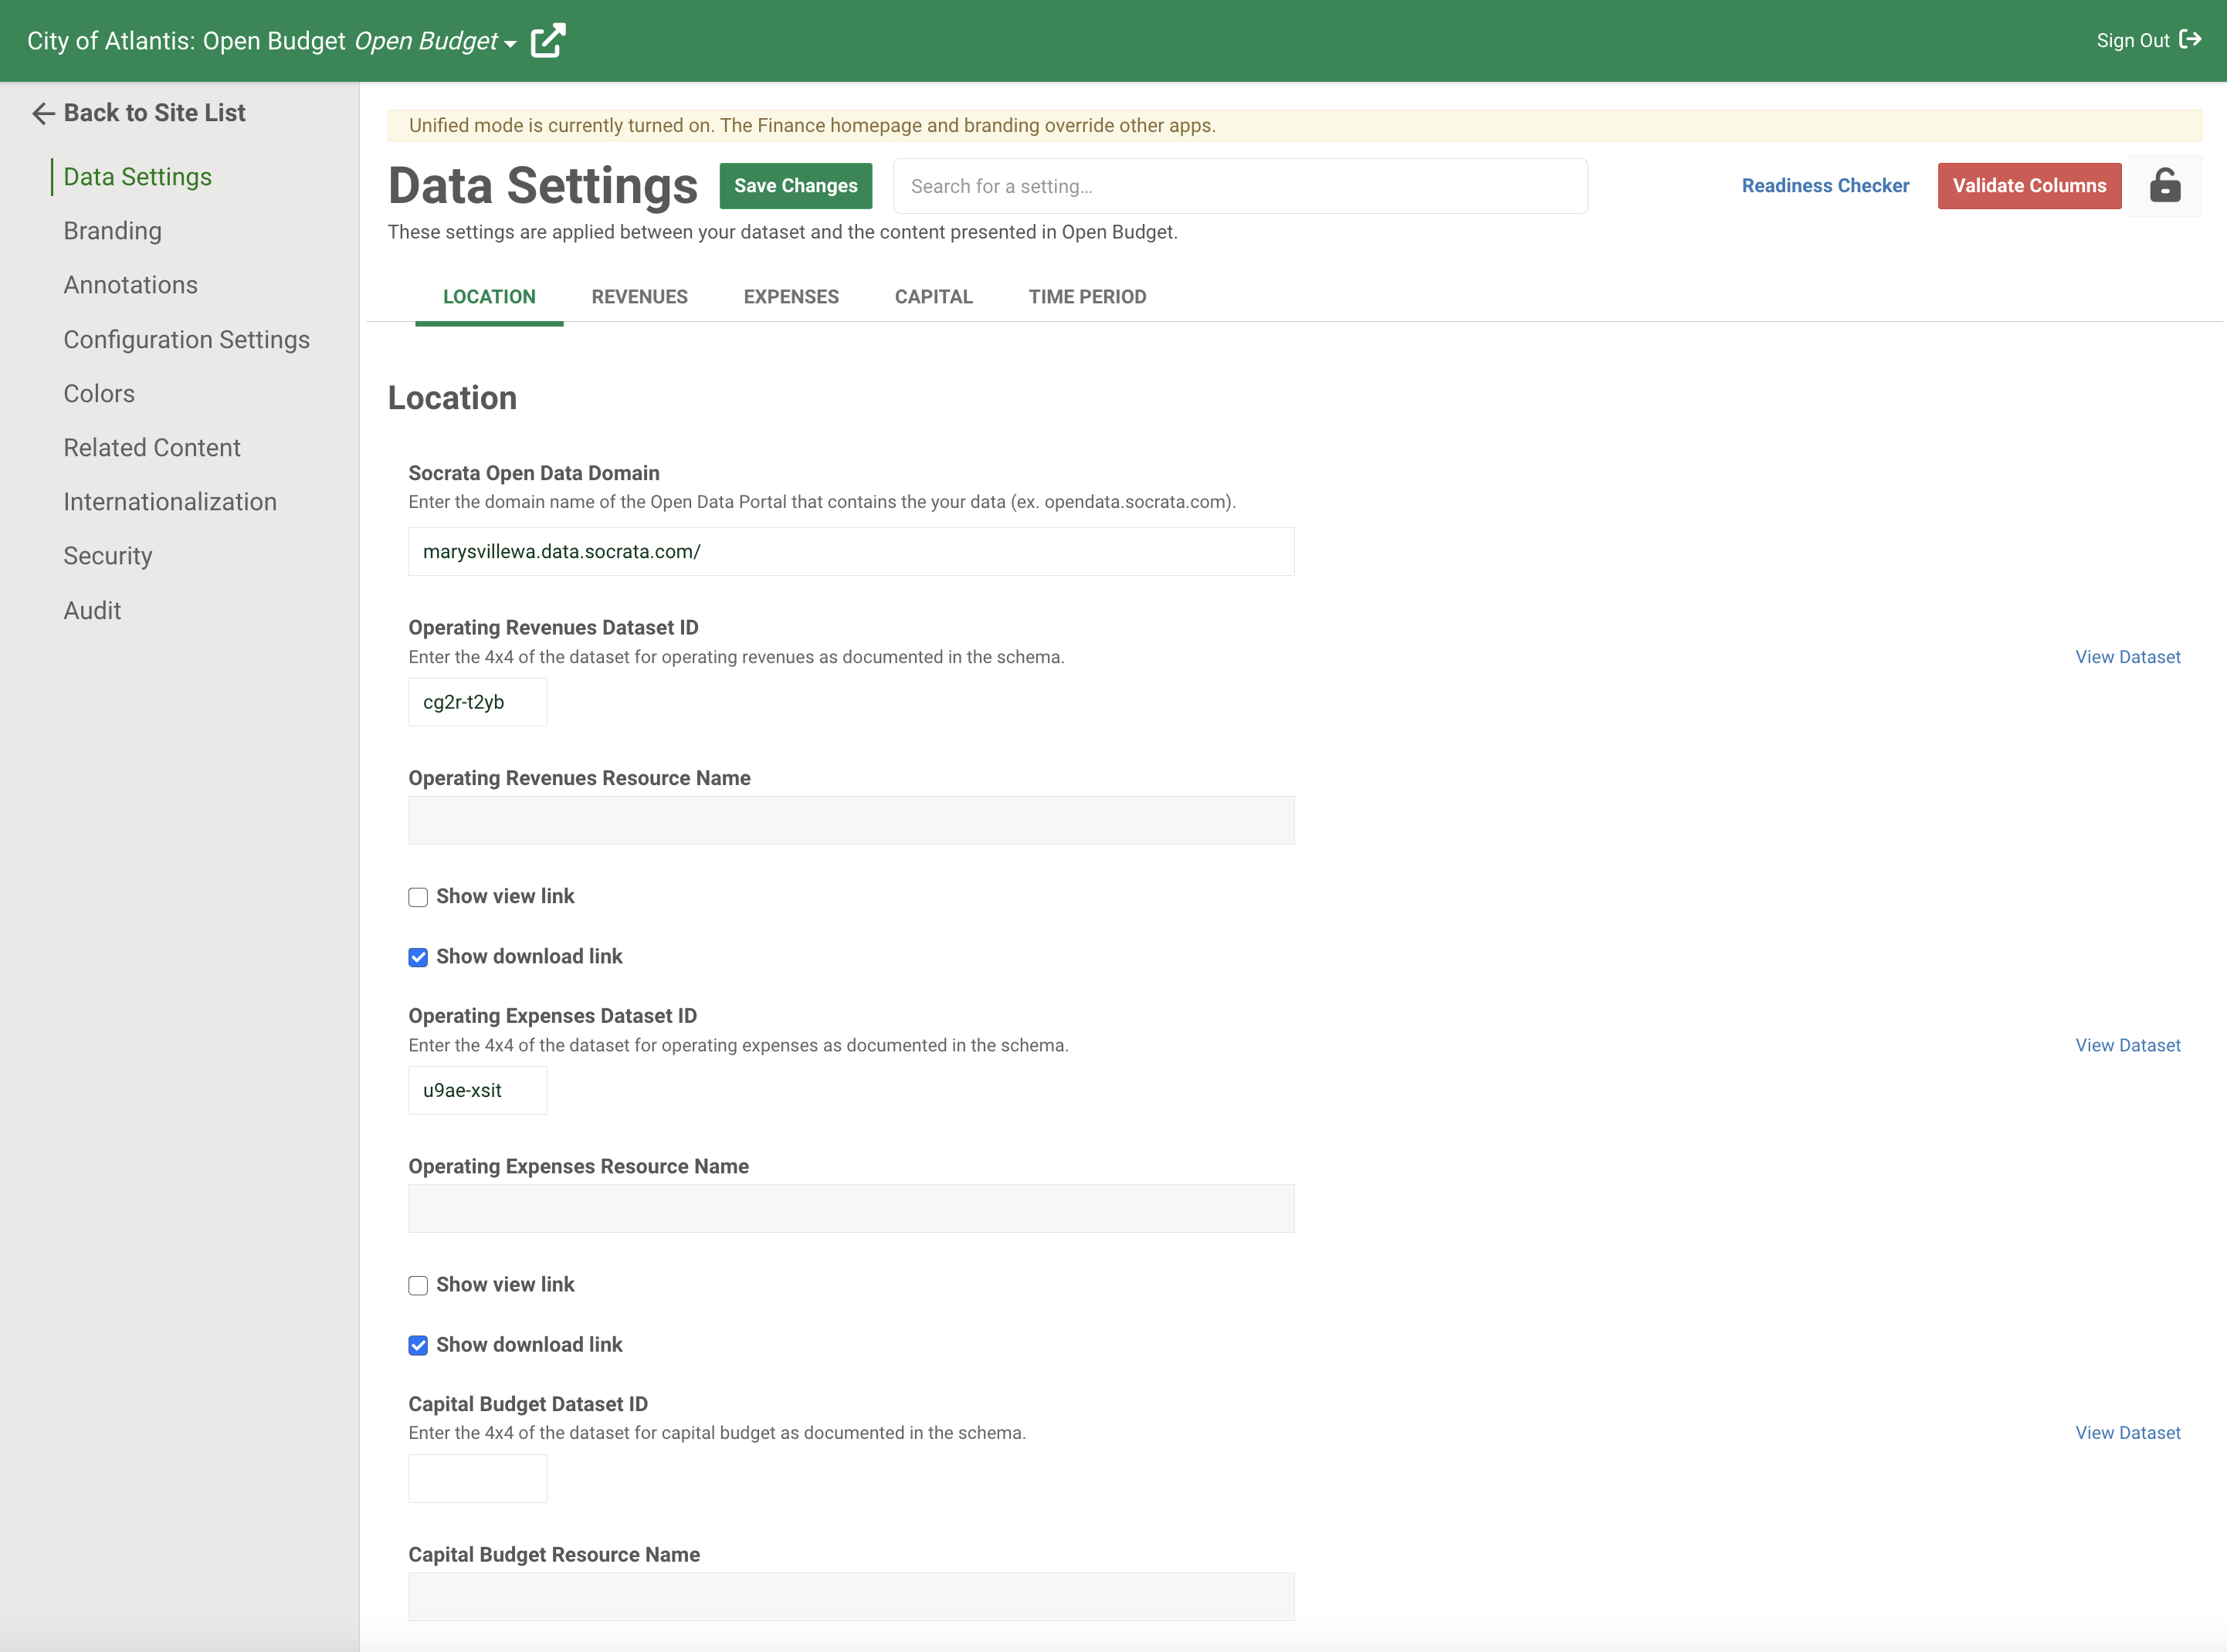Screen dimensions: 2227x1652
Task: Click the Operating Expenses Dataset ID field
Action: pyautogui.click(x=478, y=1091)
